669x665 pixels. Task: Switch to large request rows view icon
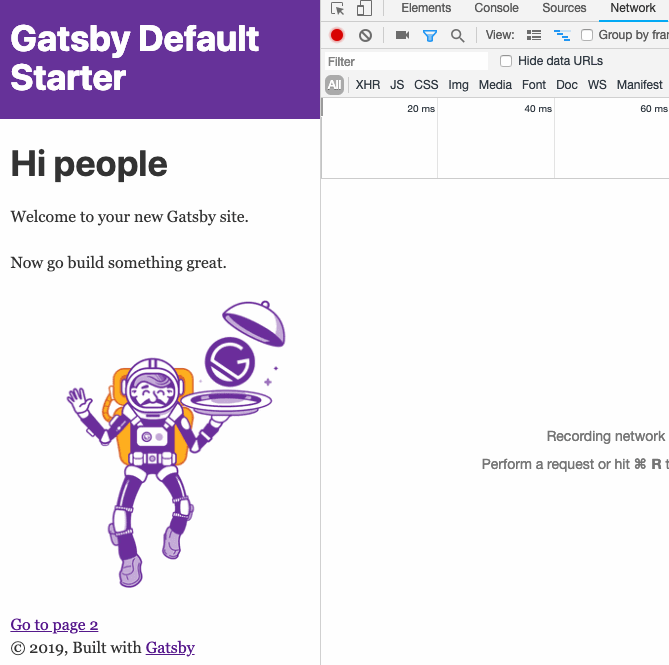534,35
